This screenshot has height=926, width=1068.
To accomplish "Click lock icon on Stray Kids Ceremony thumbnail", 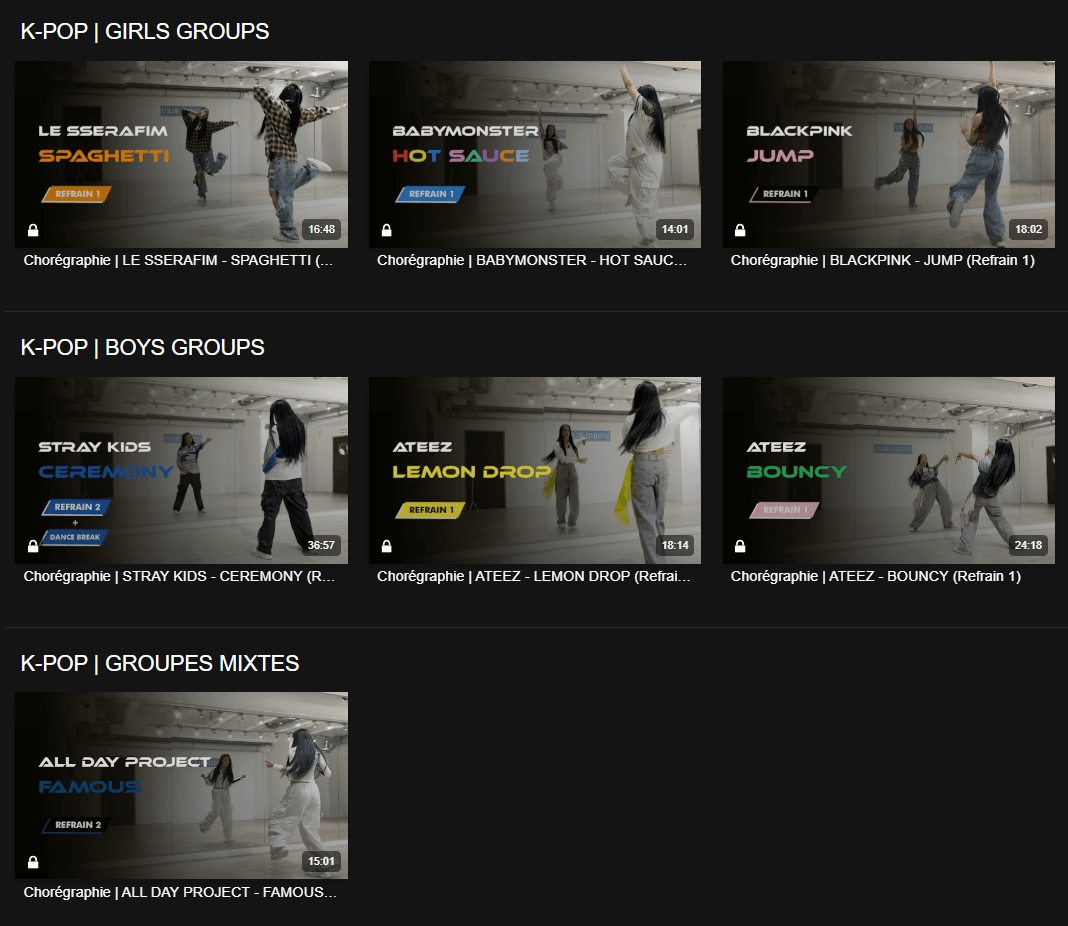I will coord(33,547).
